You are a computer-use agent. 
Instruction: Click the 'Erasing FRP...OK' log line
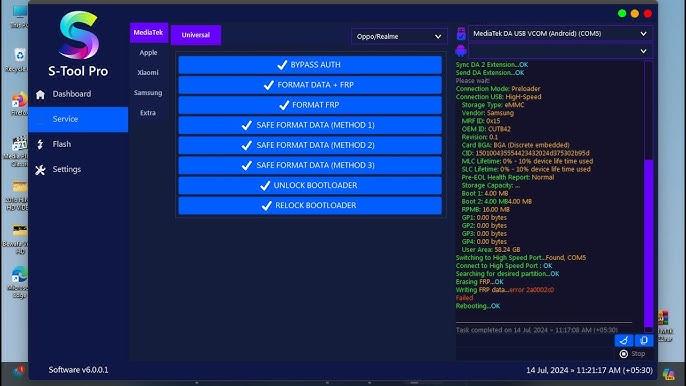click(480, 282)
